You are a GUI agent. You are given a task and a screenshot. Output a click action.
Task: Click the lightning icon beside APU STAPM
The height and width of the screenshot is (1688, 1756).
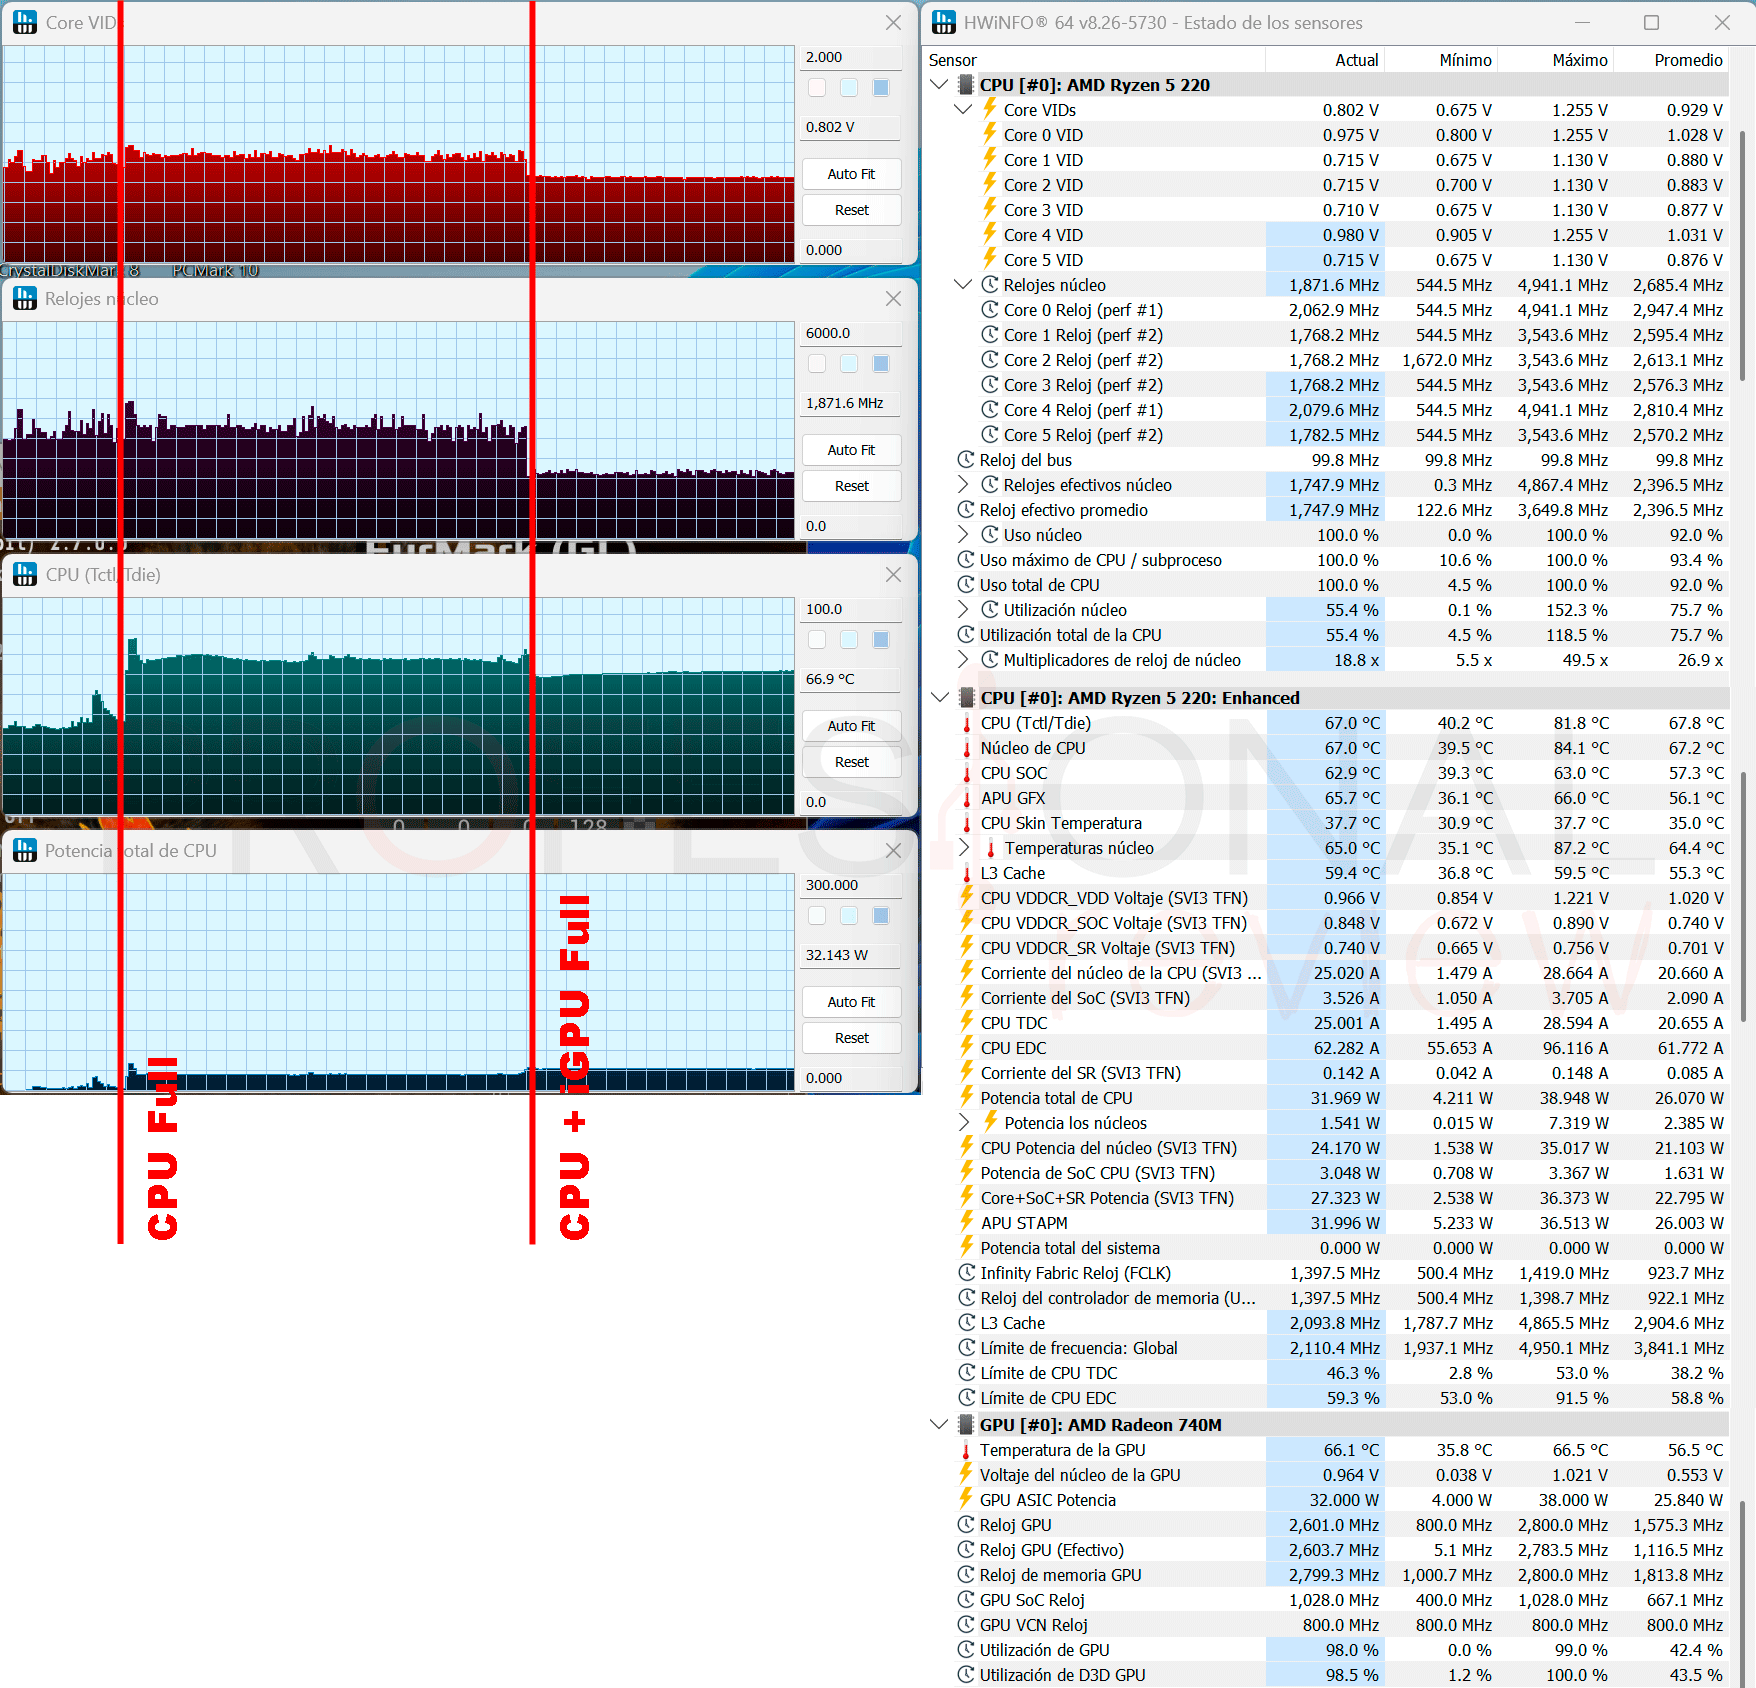[x=967, y=1222]
